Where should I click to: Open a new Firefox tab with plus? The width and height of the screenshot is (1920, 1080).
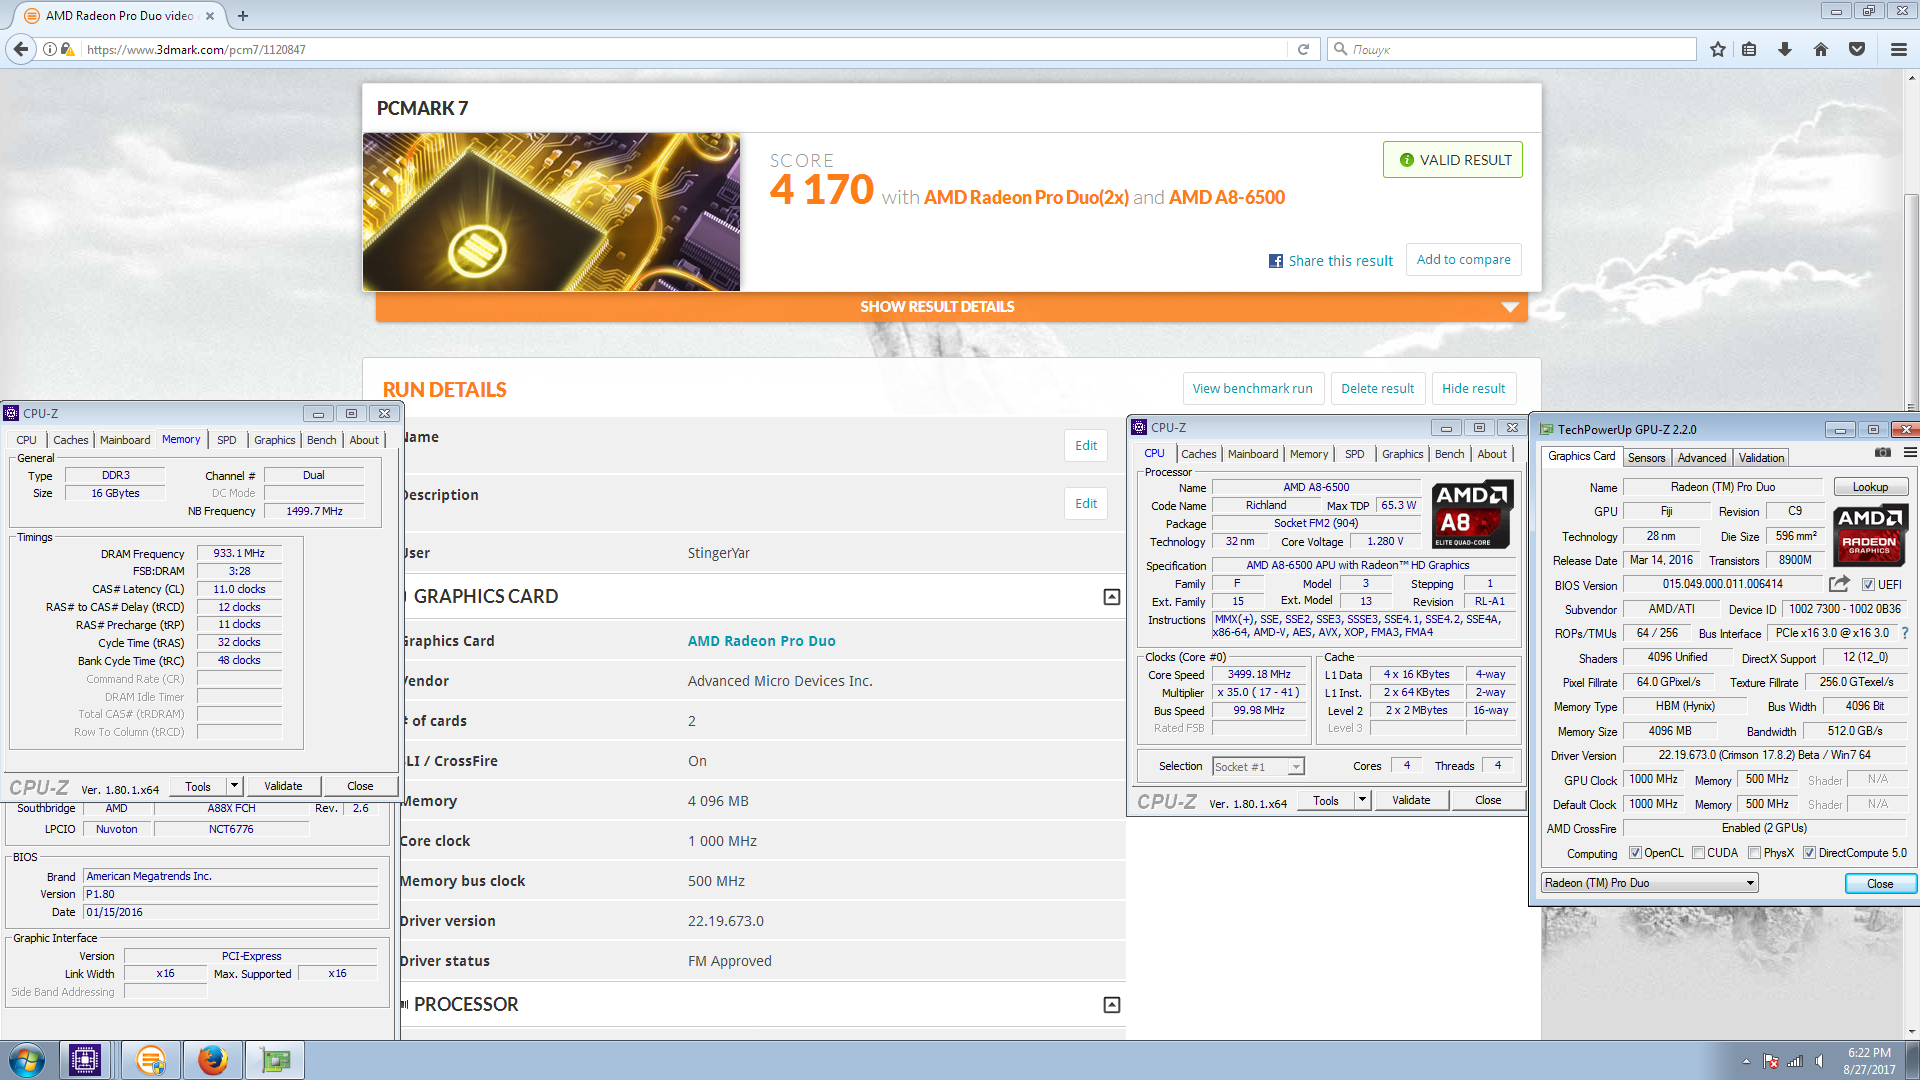(x=243, y=16)
